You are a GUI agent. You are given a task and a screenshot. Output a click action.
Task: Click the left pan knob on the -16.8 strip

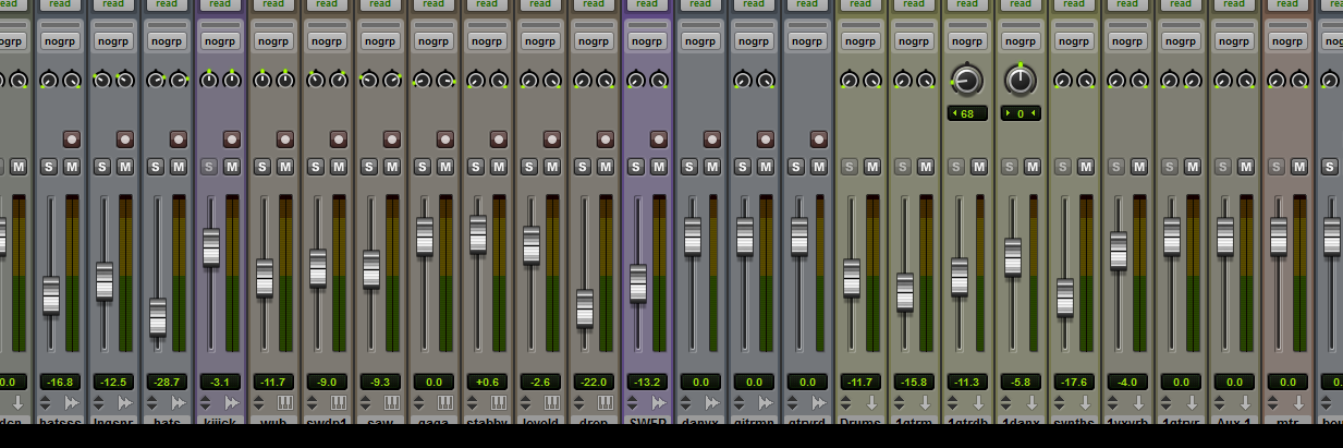coord(49,80)
